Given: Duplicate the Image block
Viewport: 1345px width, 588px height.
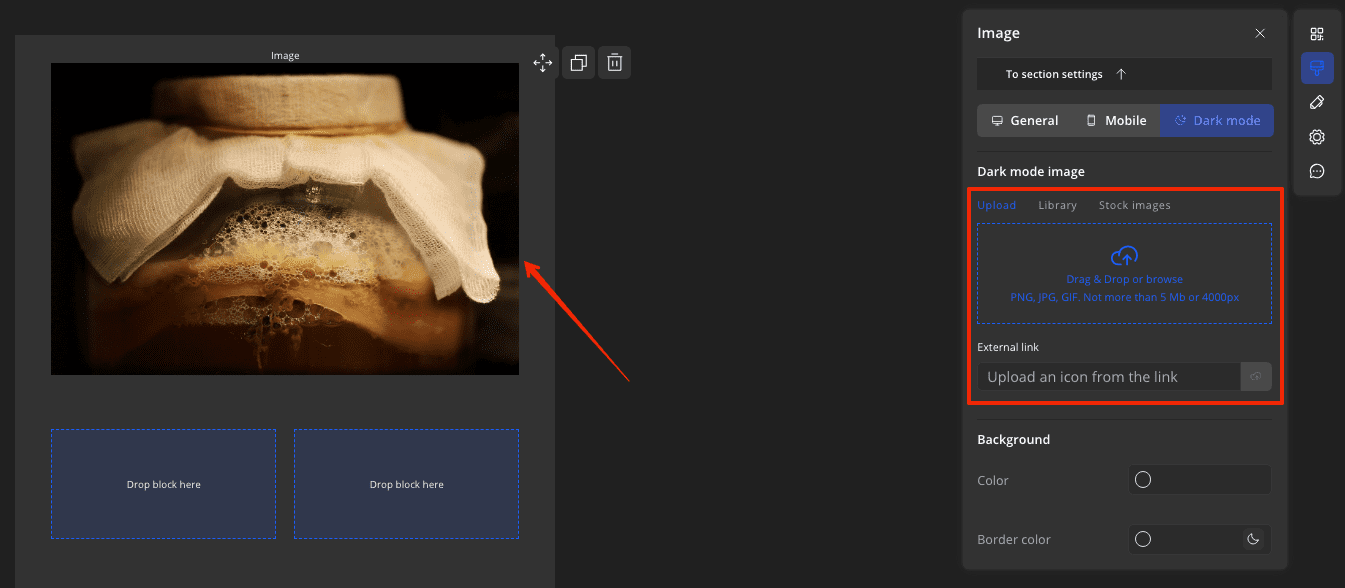Looking at the screenshot, I should click(x=578, y=63).
